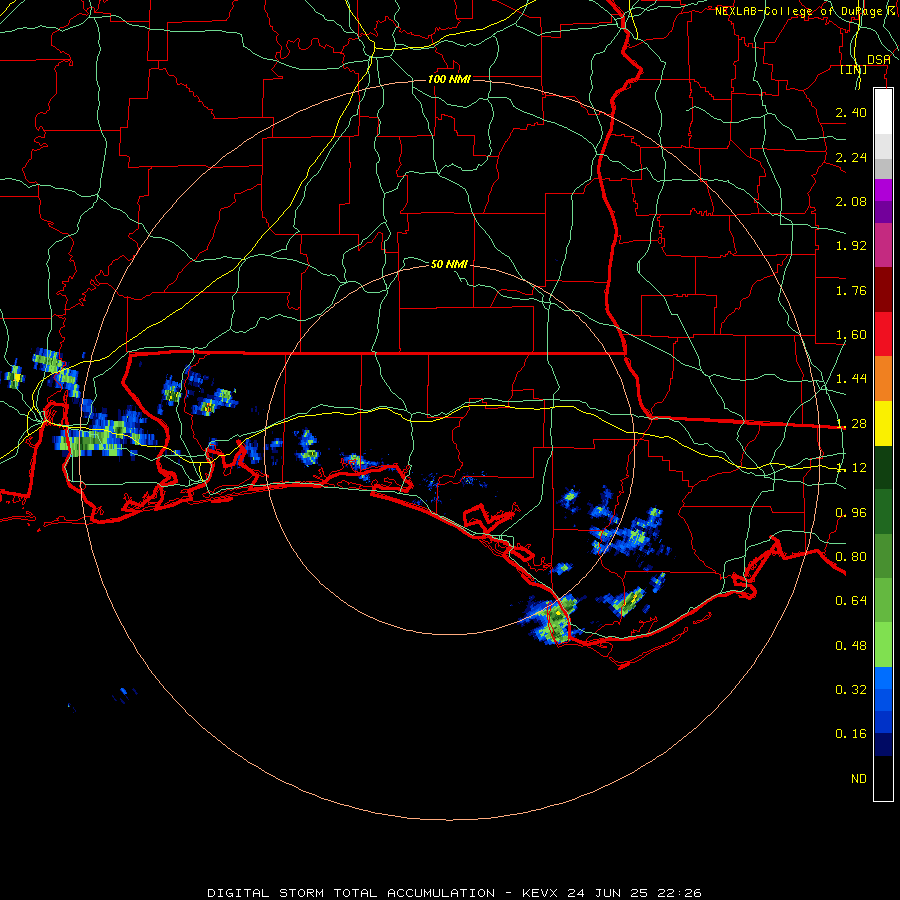The image size is (900, 900).
Task: Select the 0.64 scale label
Action: click(x=851, y=601)
